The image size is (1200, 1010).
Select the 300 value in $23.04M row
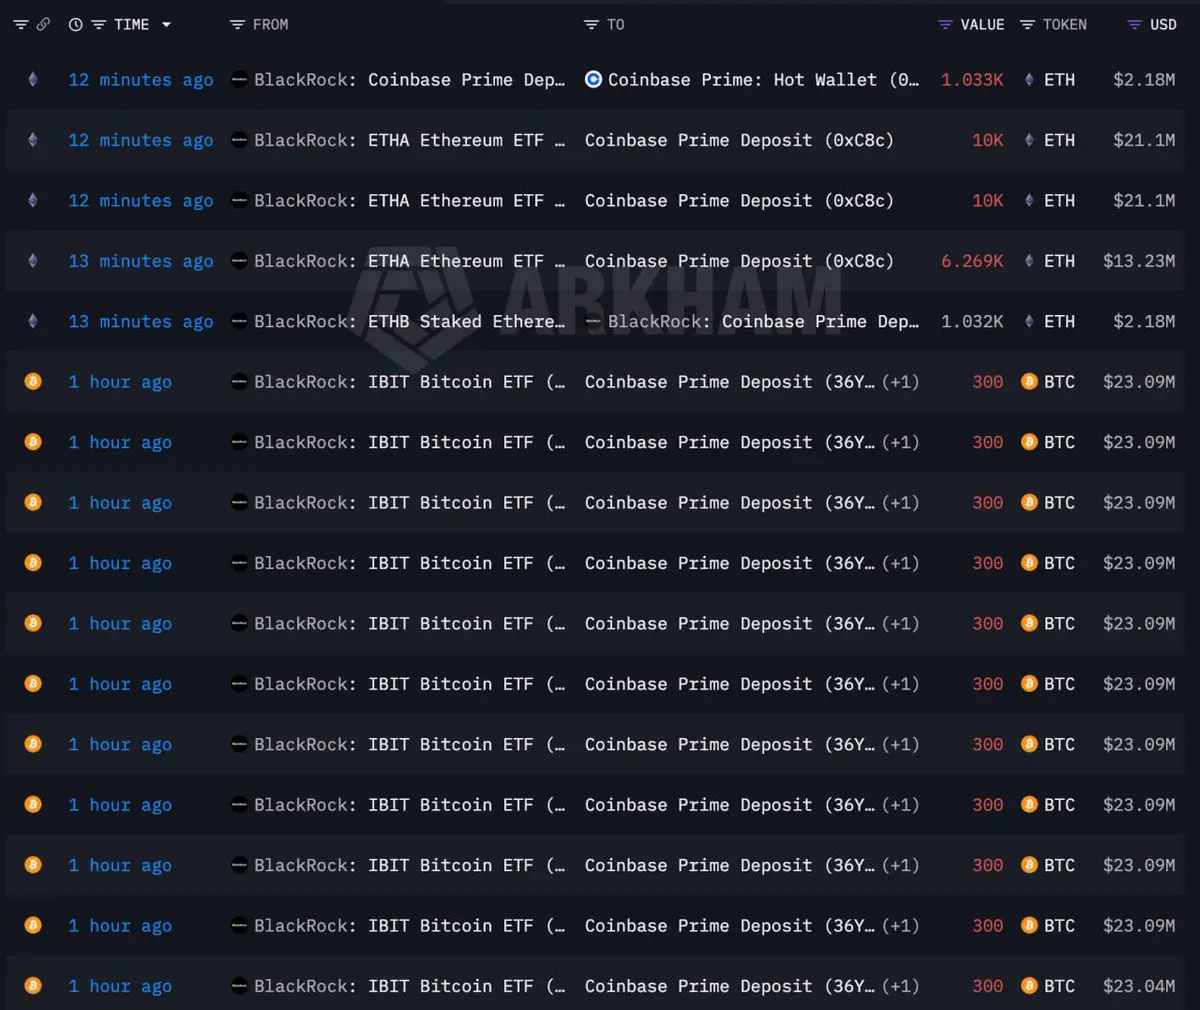click(988, 986)
